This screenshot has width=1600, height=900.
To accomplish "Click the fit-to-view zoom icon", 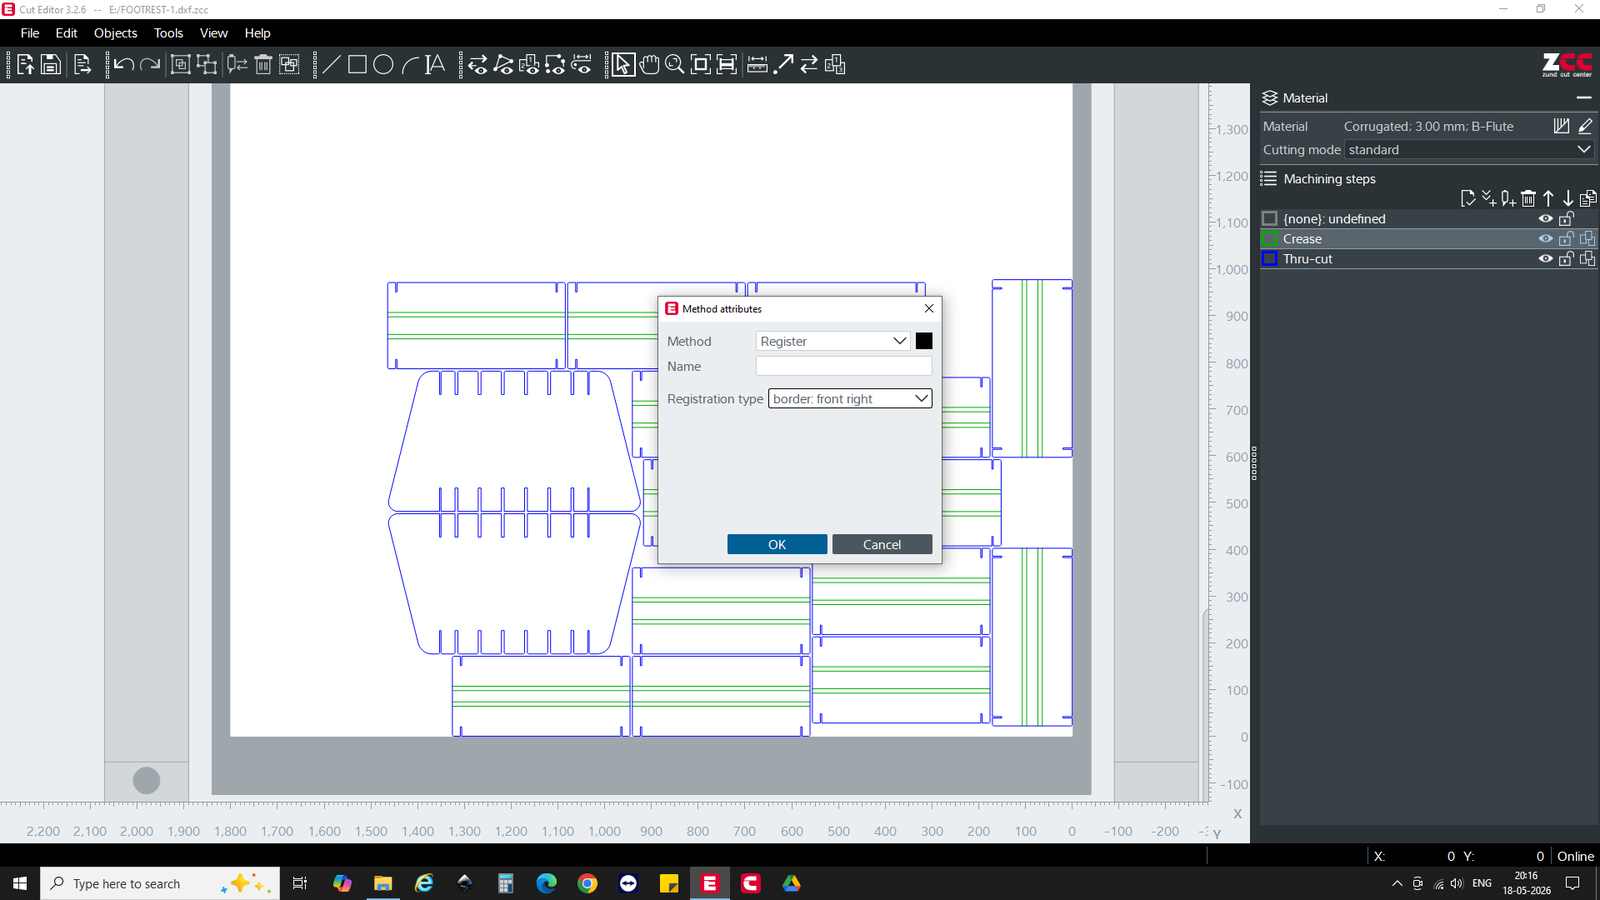I will (x=701, y=65).
